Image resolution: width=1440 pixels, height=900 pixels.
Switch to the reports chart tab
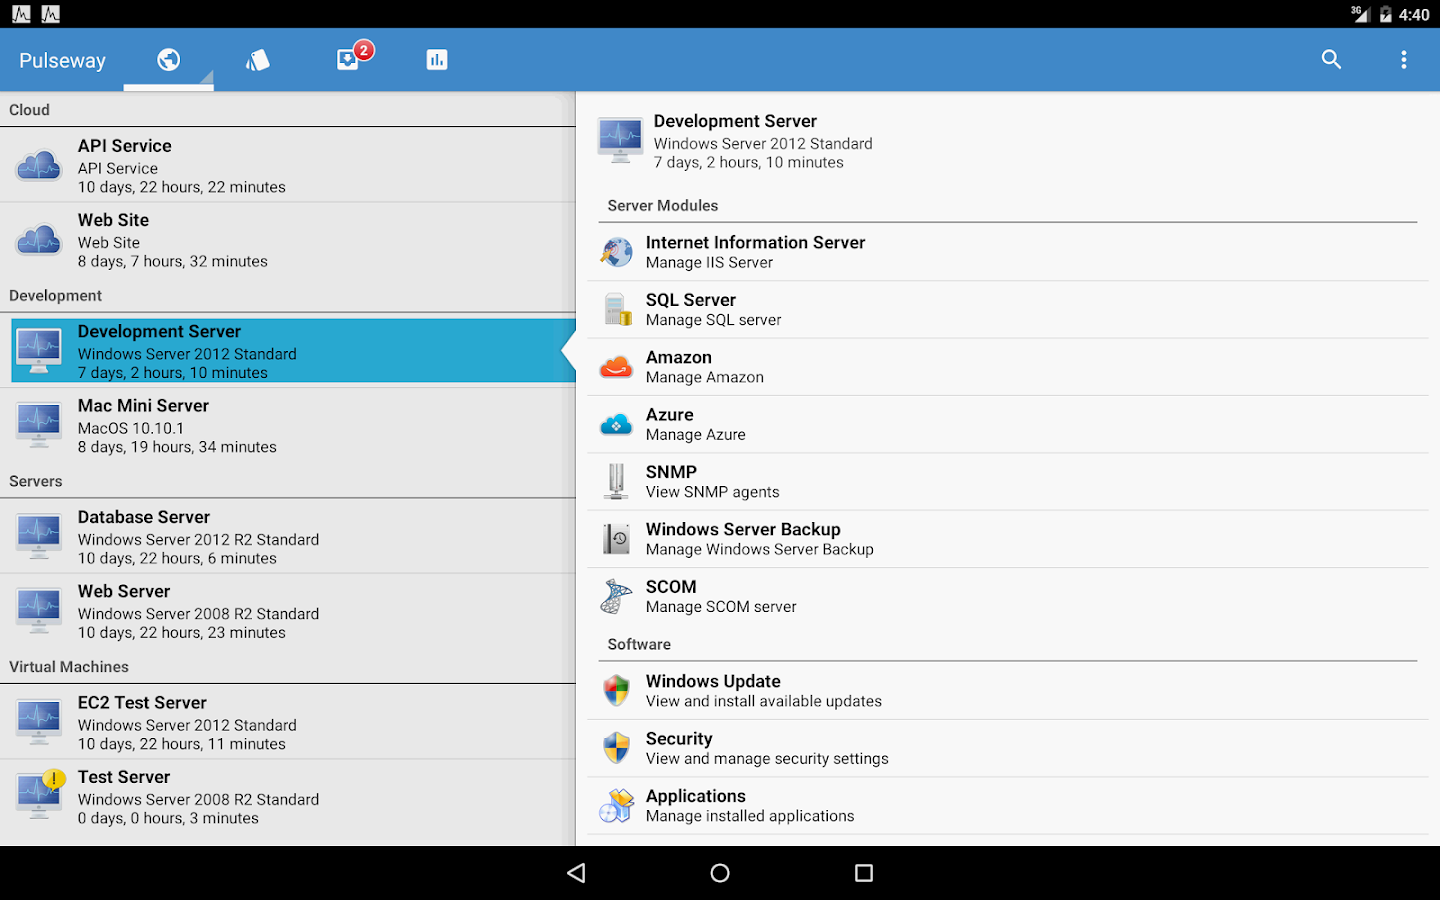coord(436,59)
